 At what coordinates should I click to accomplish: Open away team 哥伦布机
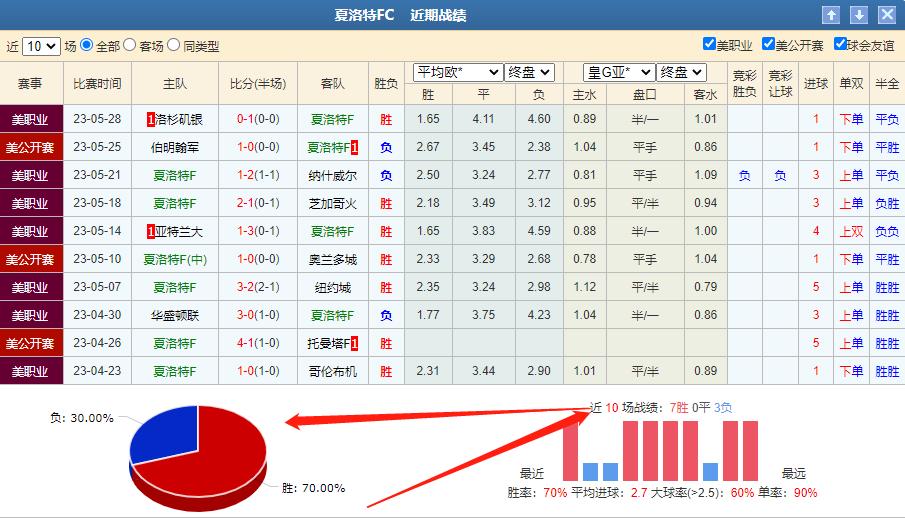tap(332, 371)
